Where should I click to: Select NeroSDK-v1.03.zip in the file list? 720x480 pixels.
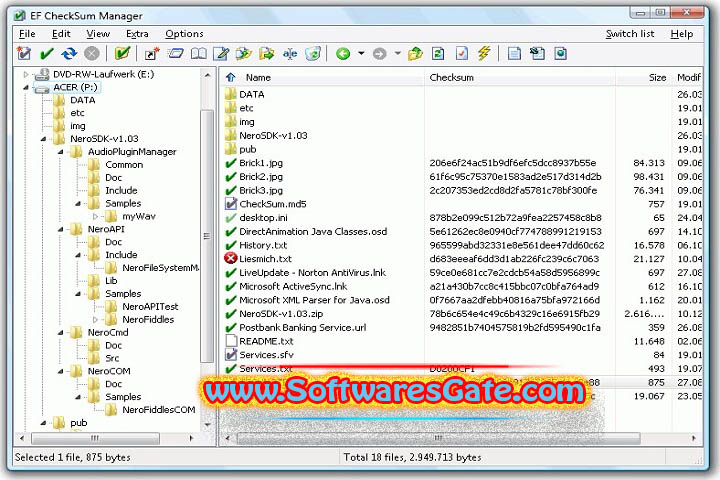click(x=281, y=314)
